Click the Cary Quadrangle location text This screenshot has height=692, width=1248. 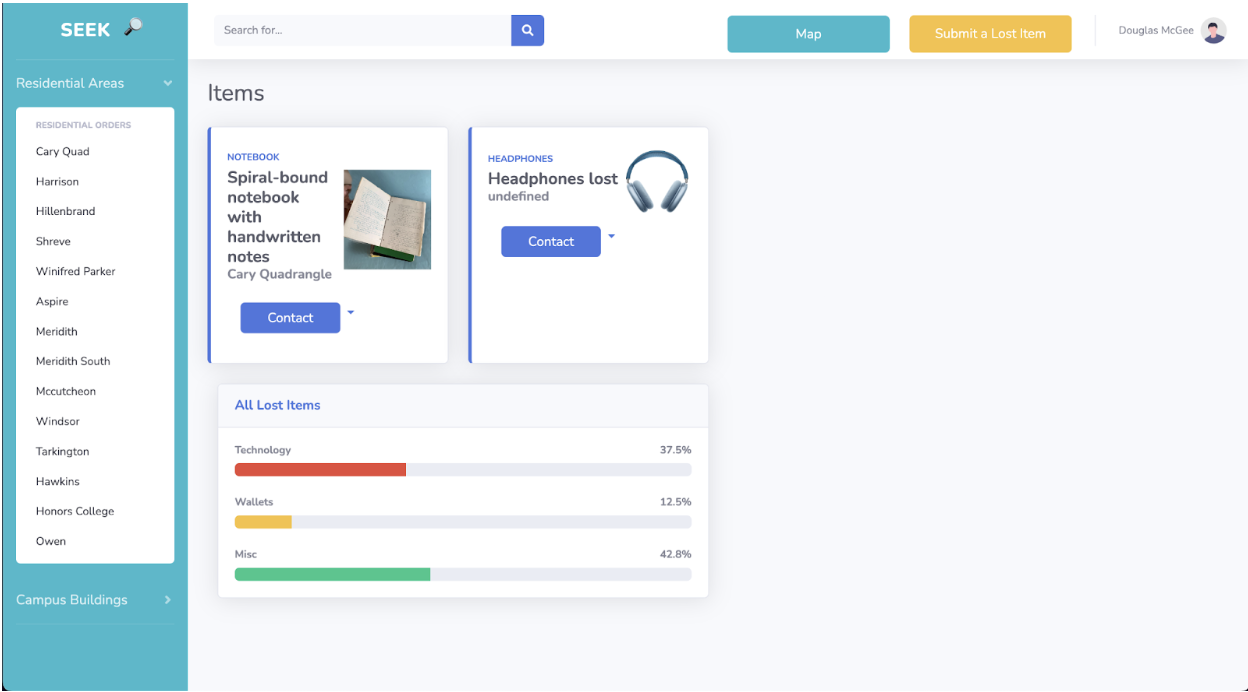(279, 274)
